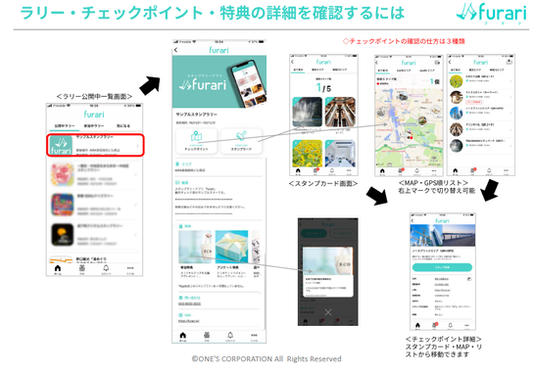Tap the back arrow on the rally detail screen
The width and height of the screenshot is (535, 371).
[x=176, y=50]
